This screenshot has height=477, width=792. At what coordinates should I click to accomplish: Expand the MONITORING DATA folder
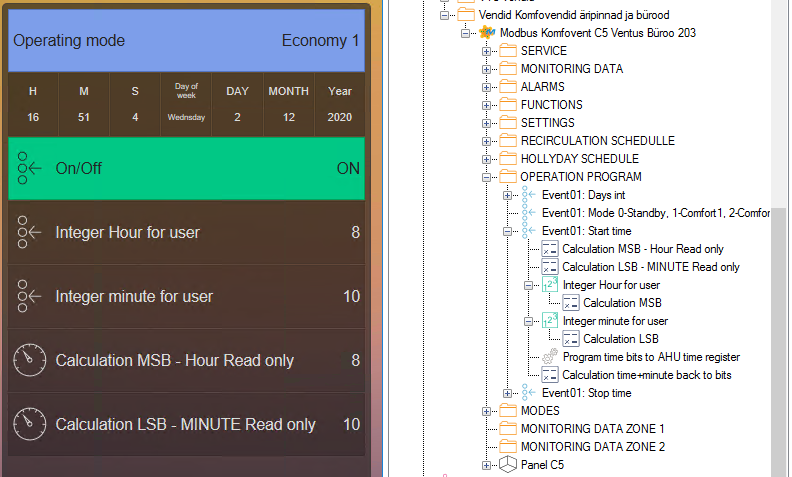(x=487, y=69)
